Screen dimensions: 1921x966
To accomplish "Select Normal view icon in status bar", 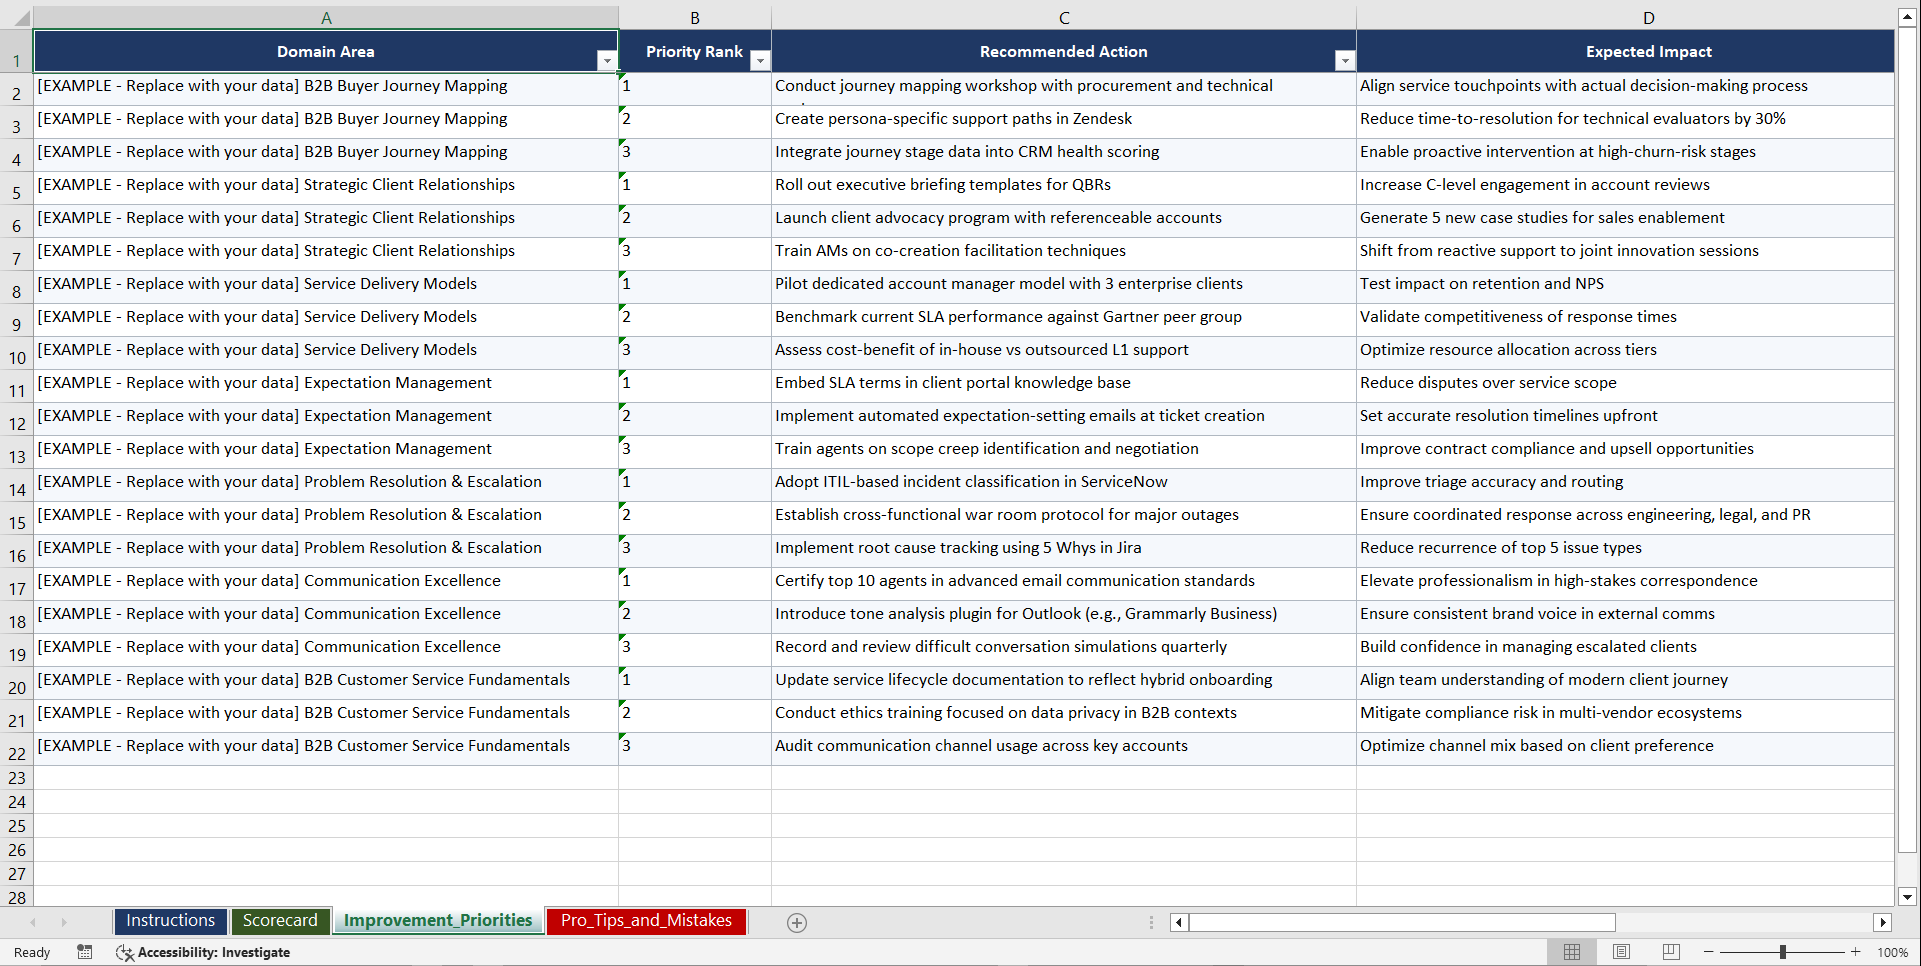I will tap(1571, 952).
